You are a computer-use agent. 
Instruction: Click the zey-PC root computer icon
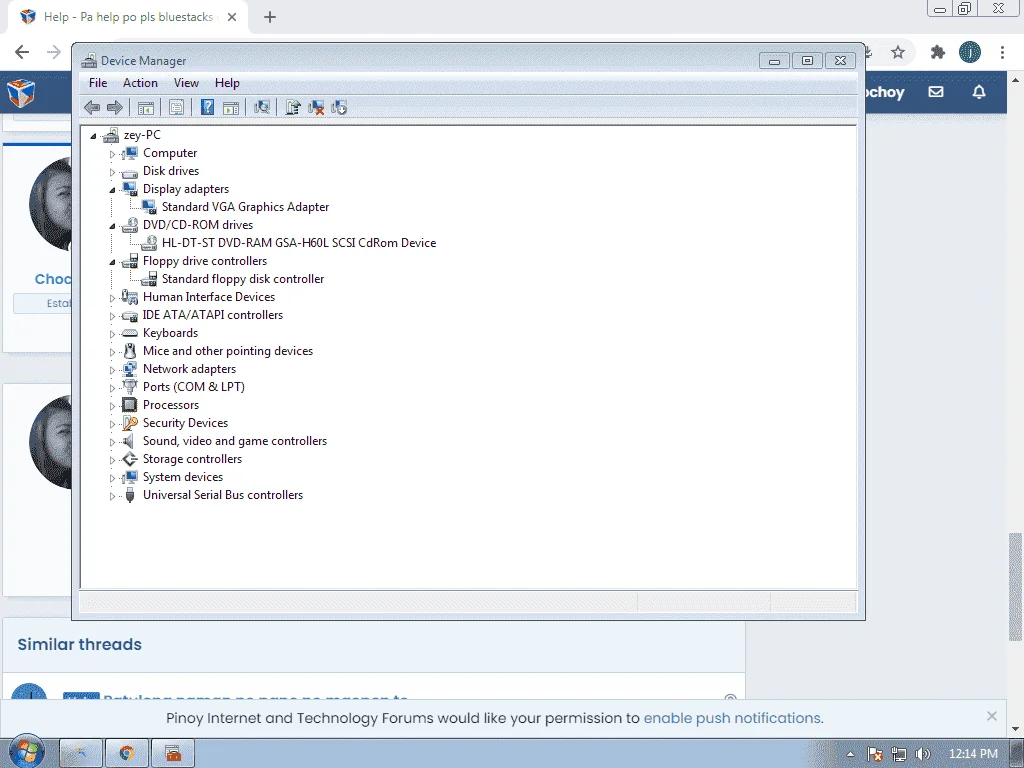point(111,135)
